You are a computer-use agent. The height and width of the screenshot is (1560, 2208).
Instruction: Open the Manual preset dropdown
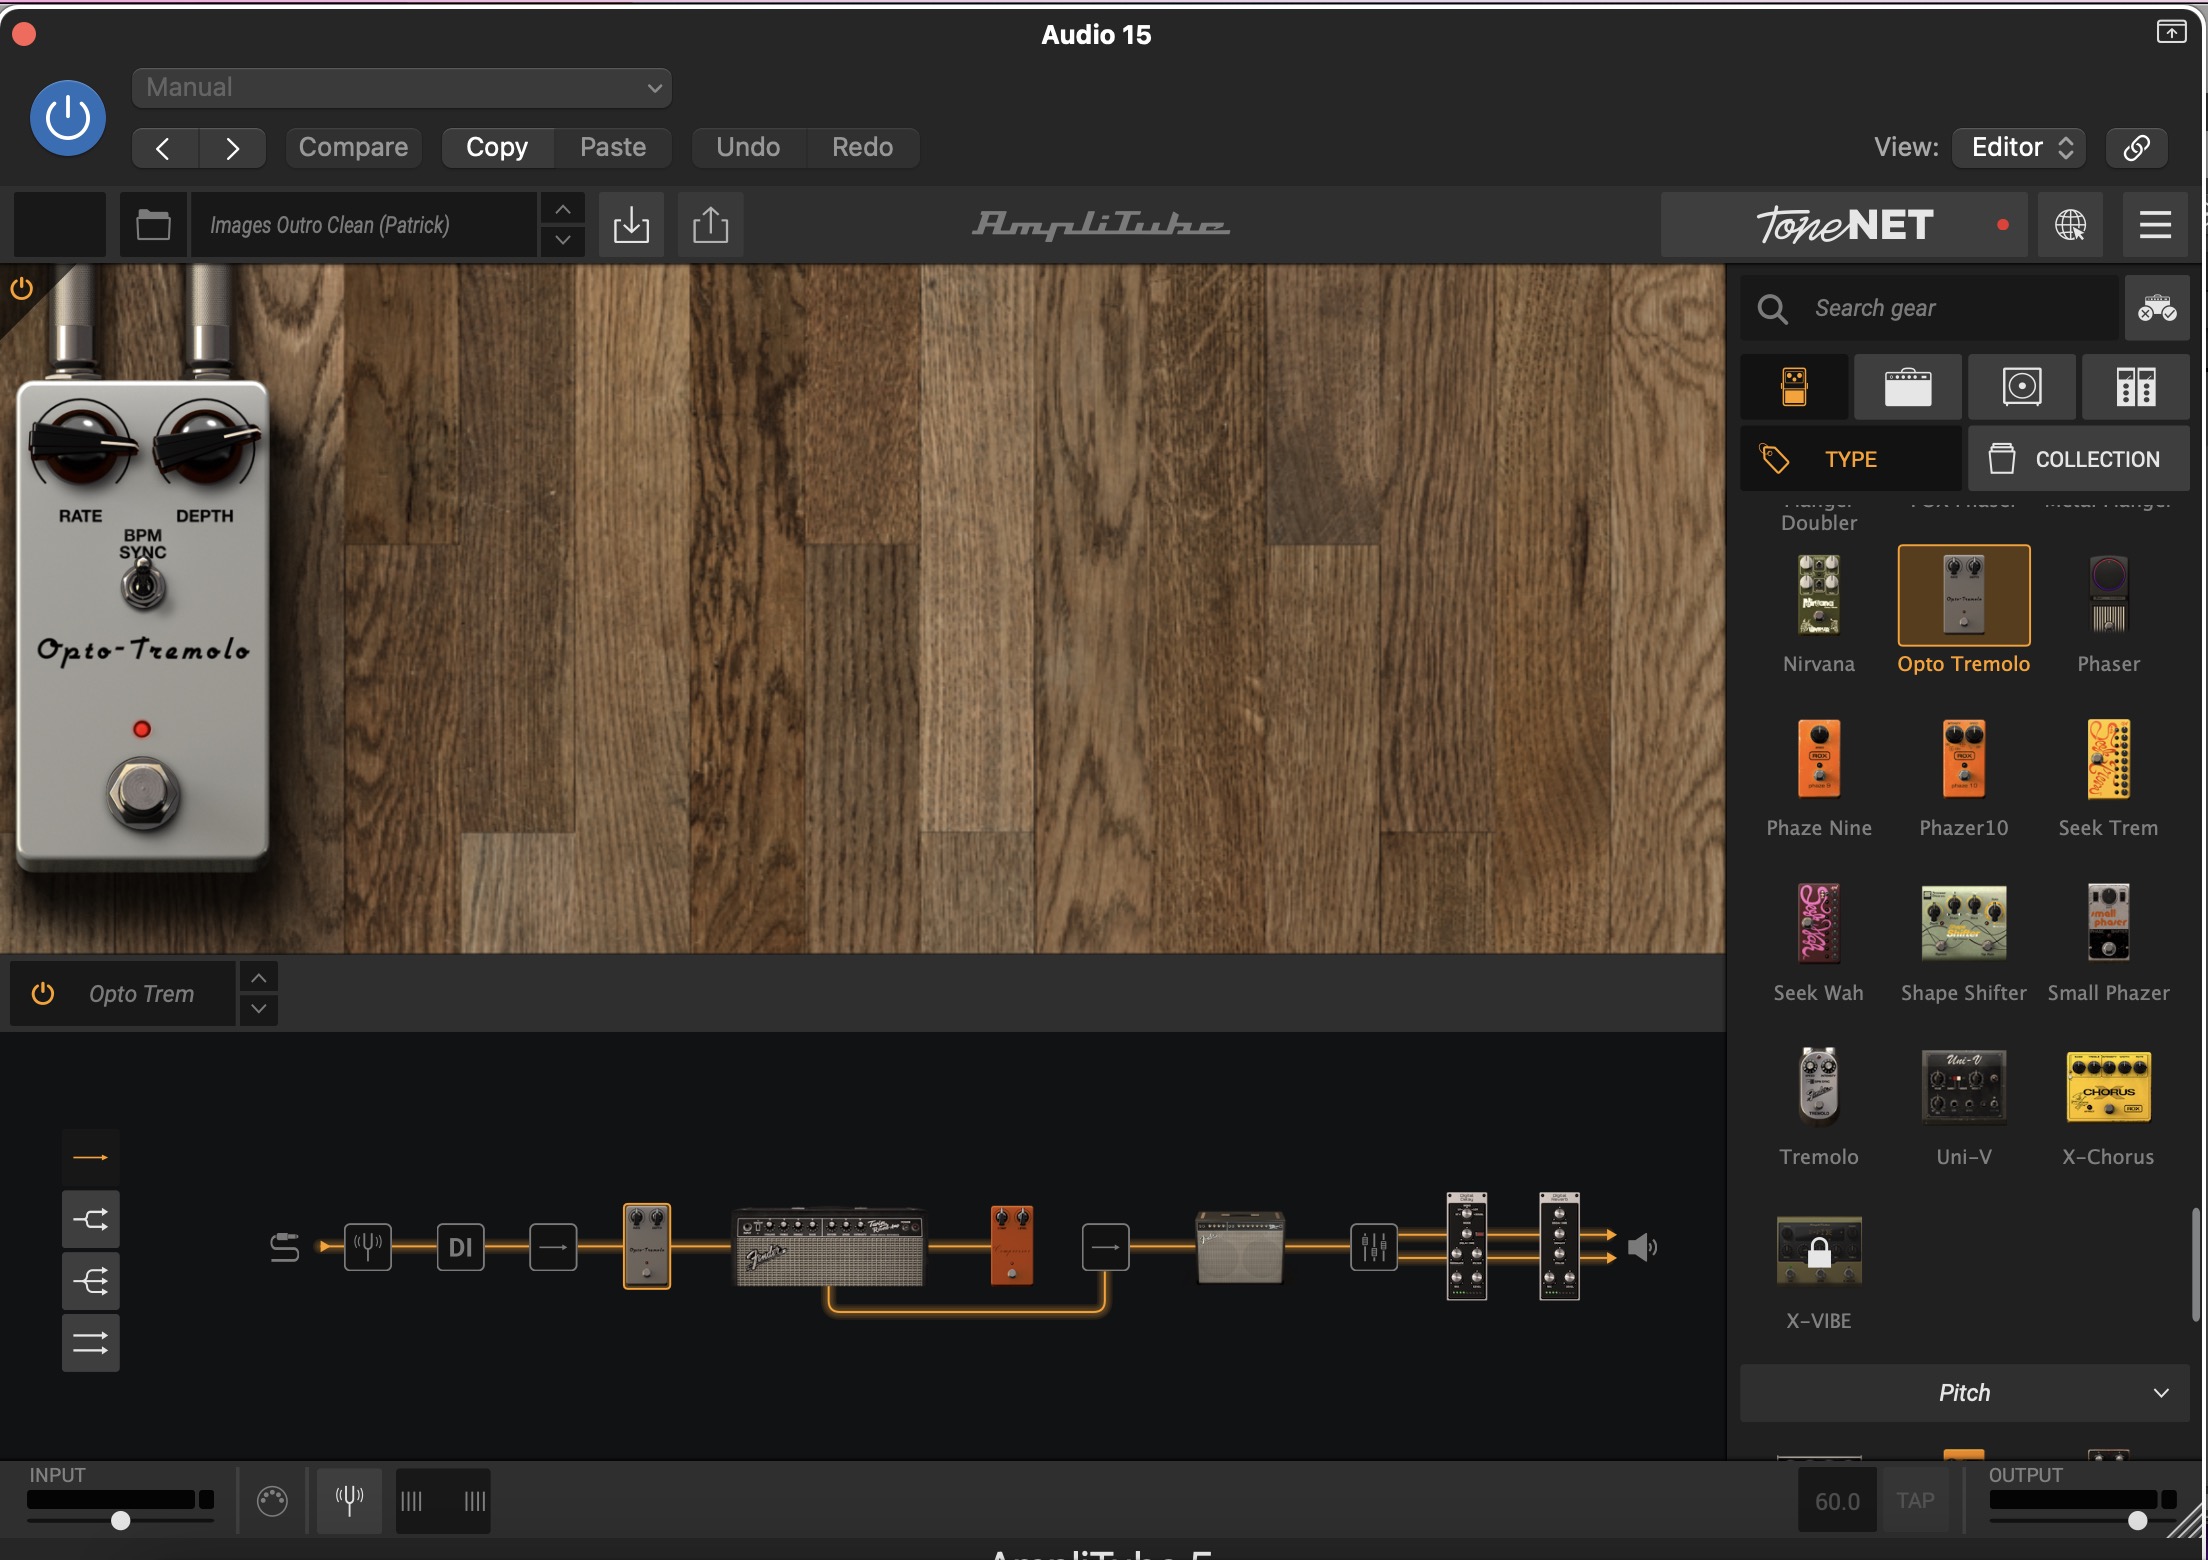(x=402, y=88)
